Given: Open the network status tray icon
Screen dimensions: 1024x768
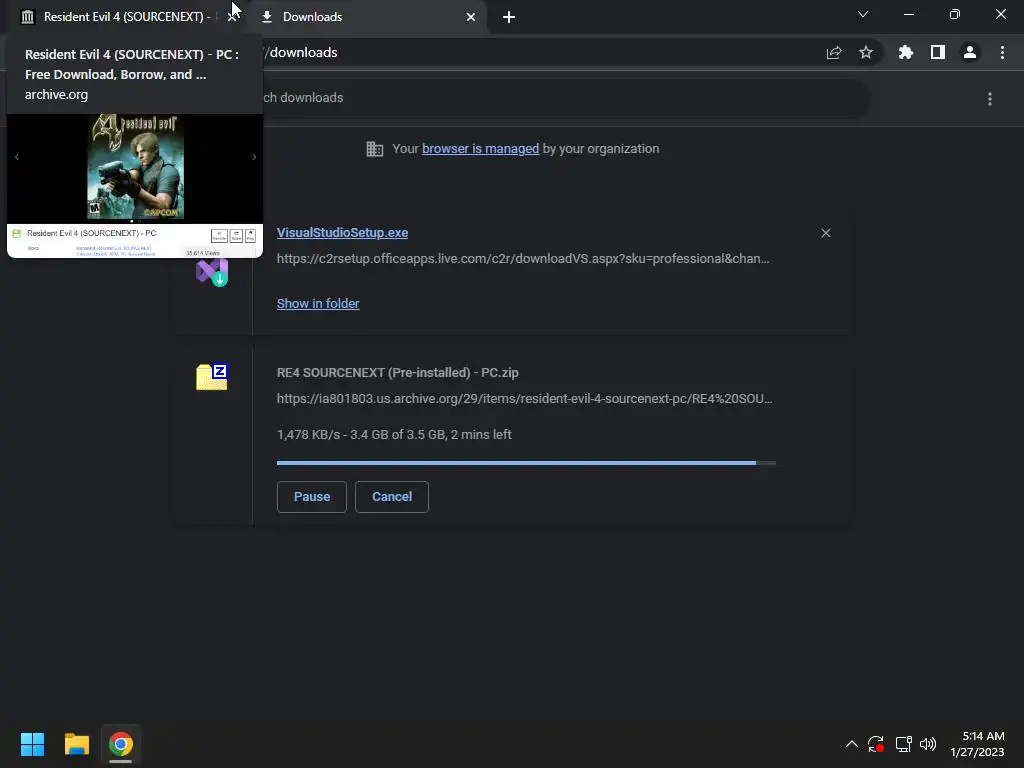Looking at the screenshot, I should click(x=903, y=744).
